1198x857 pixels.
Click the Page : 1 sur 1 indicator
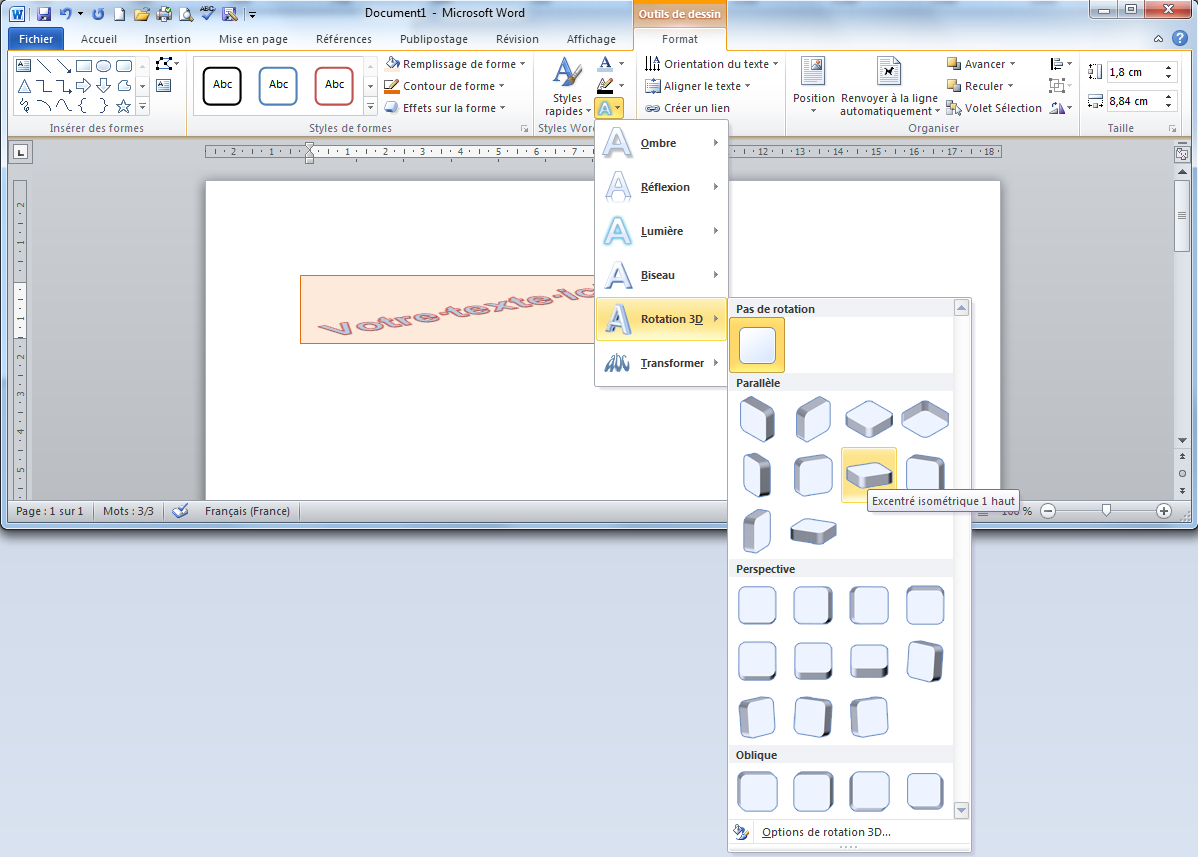pyautogui.click(x=50, y=511)
